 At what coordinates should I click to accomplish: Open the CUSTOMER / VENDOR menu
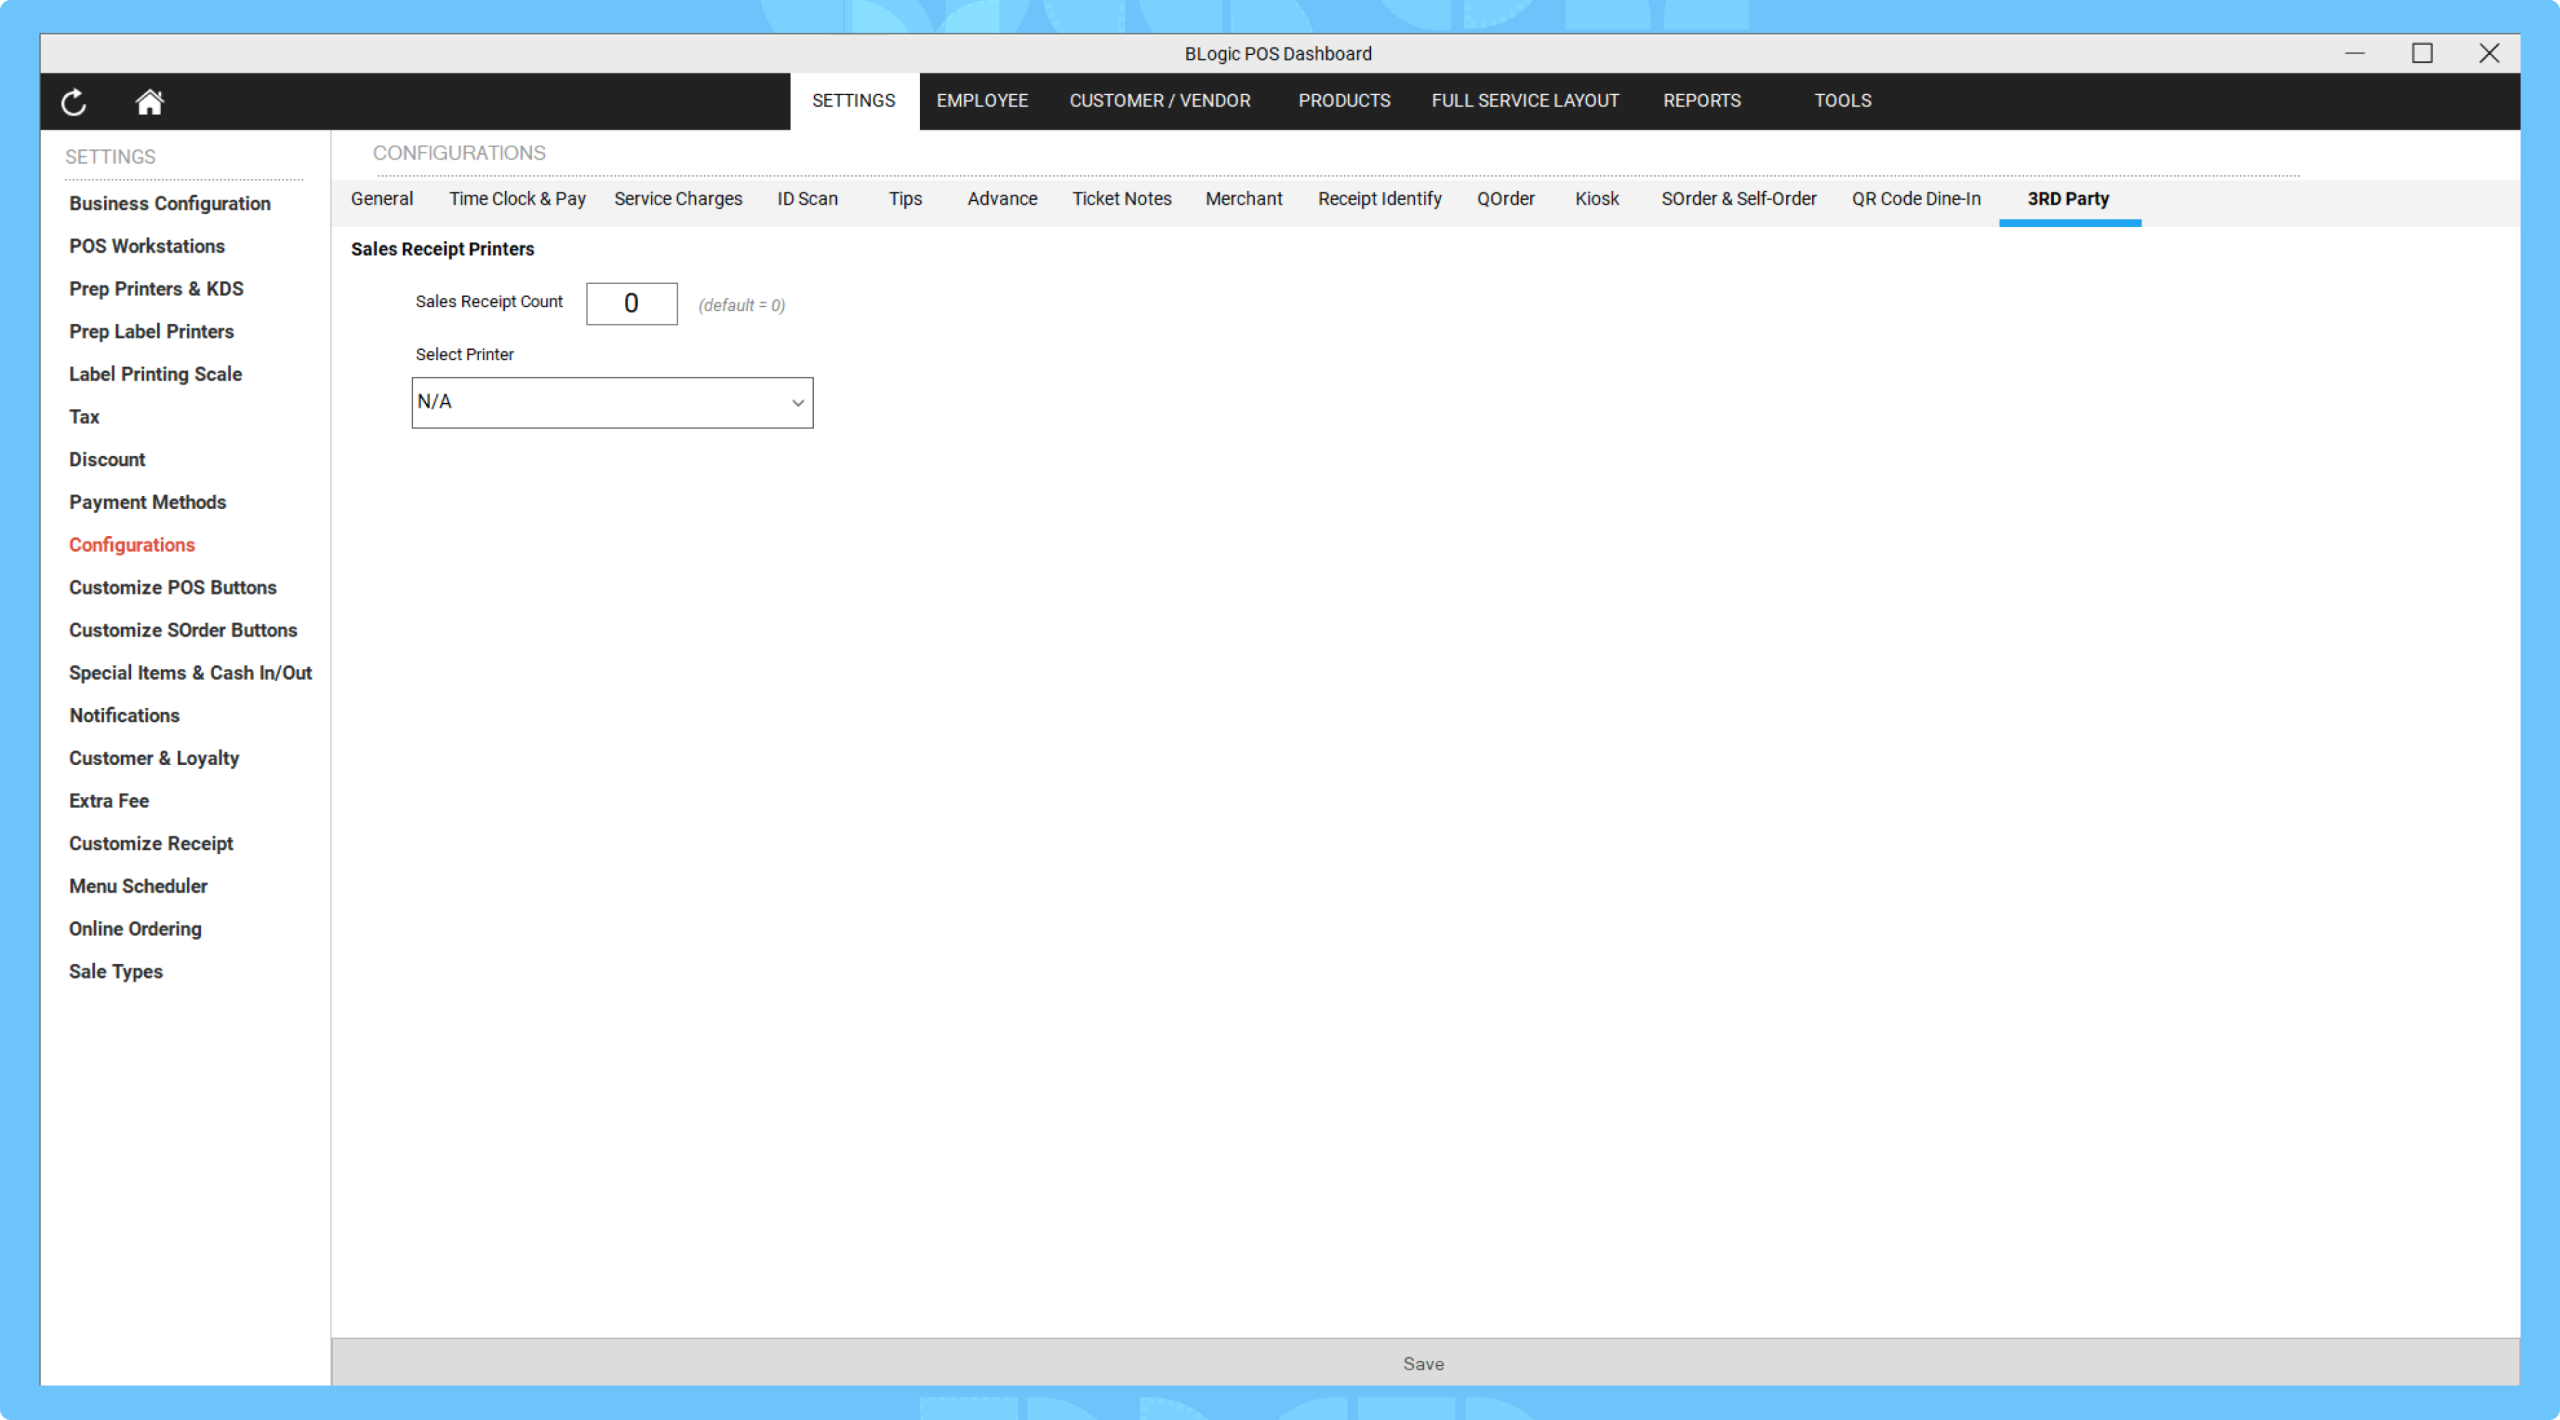(1160, 101)
